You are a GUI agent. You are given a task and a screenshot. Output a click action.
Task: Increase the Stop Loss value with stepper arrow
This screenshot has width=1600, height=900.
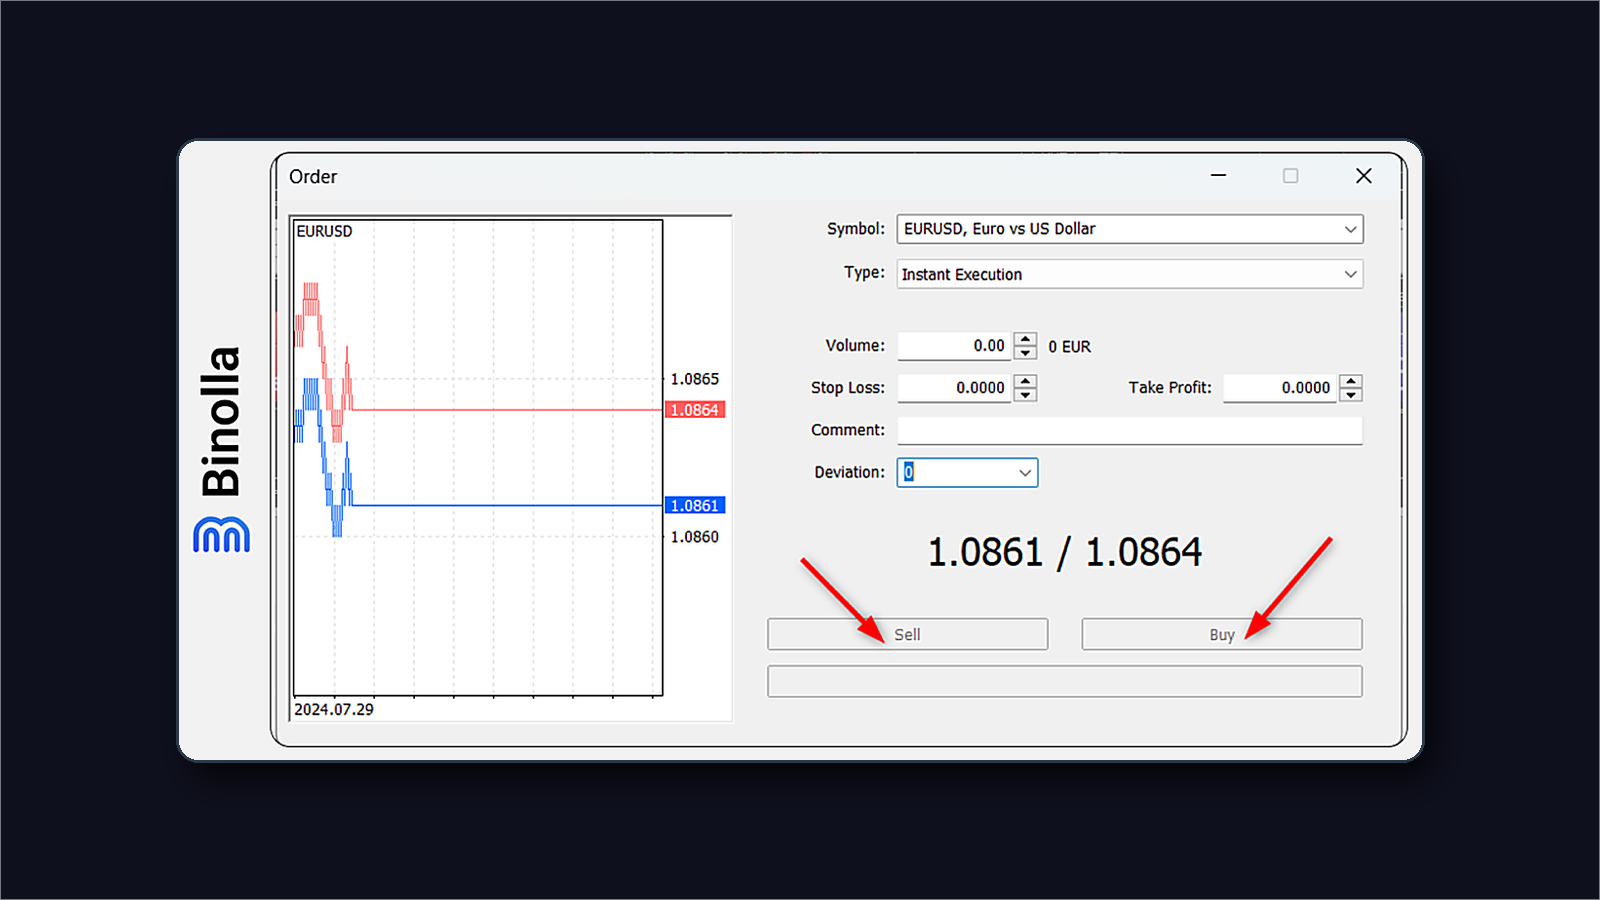click(1026, 383)
